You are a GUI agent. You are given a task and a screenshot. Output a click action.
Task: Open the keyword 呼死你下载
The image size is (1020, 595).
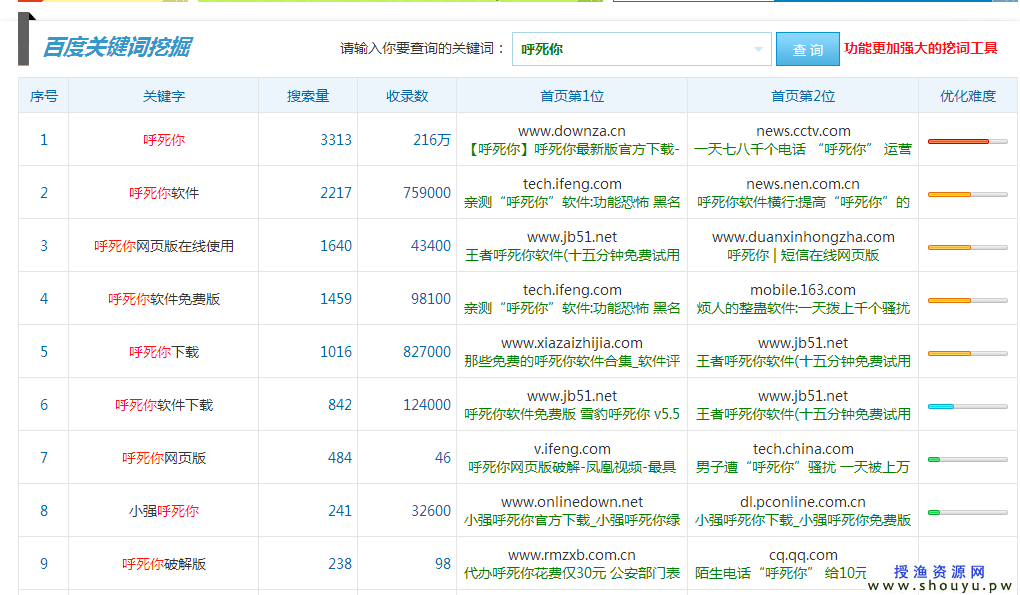tap(164, 352)
